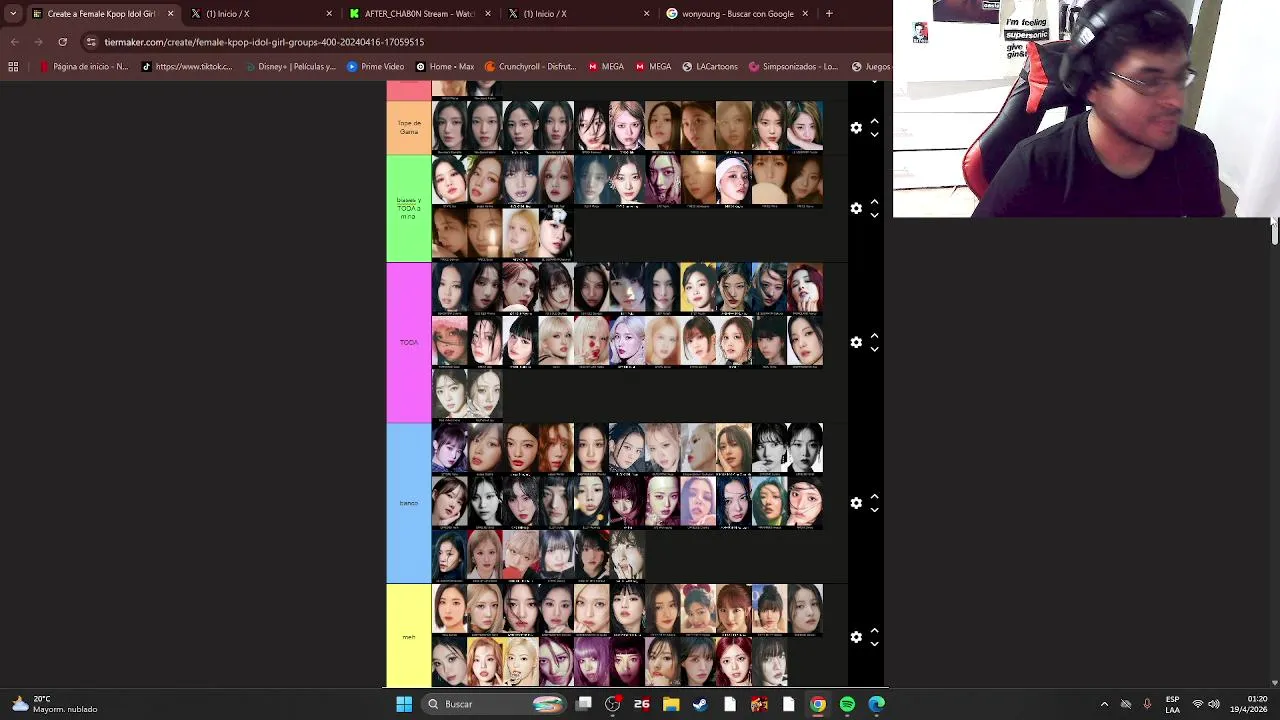Move the 'banco' tier up with arrow
Screen dimensions: 1280x720
[x=874, y=496]
